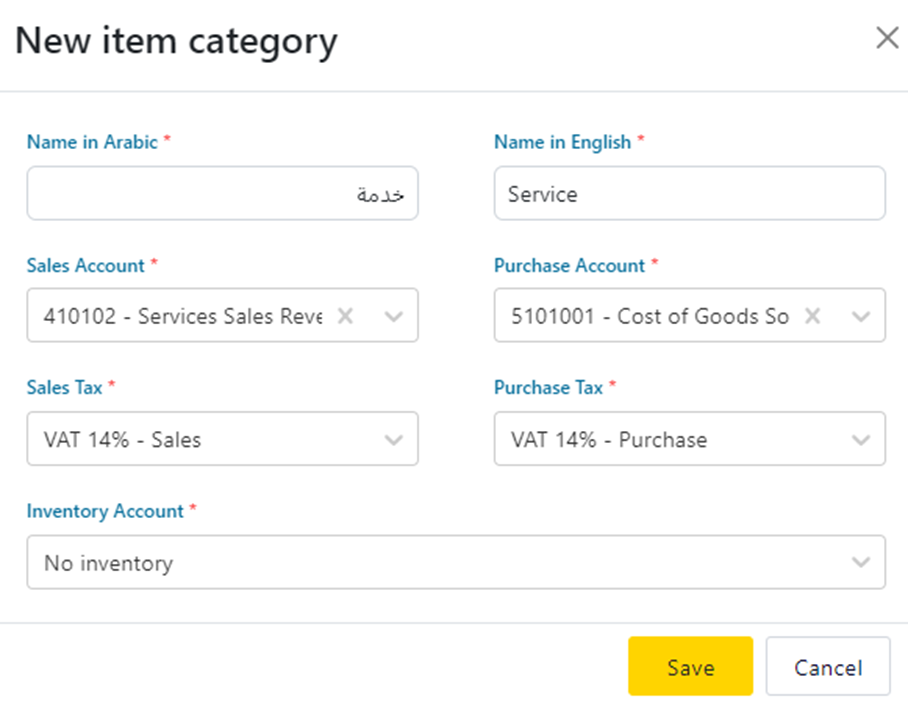Close the New item category dialog
The image size is (908, 702).
pyautogui.click(x=887, y=38)
